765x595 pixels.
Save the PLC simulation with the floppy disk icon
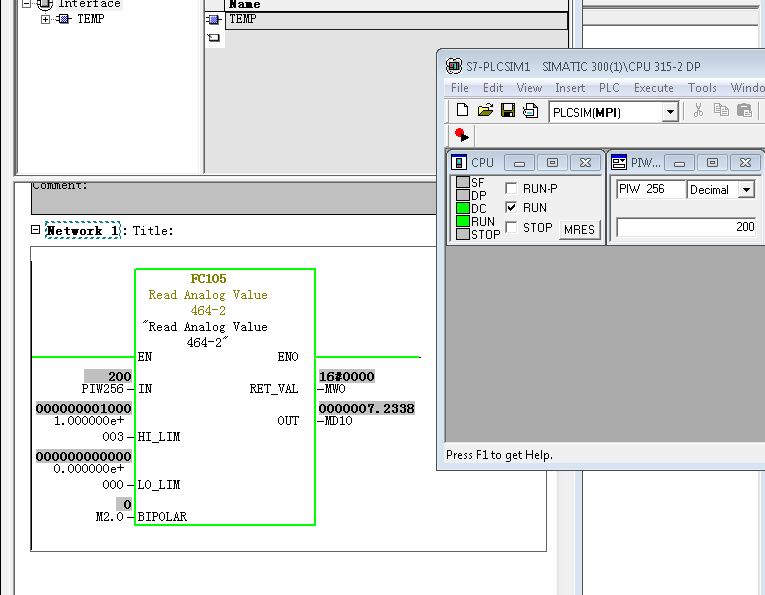pyautogui.click(x=508, y=111)
